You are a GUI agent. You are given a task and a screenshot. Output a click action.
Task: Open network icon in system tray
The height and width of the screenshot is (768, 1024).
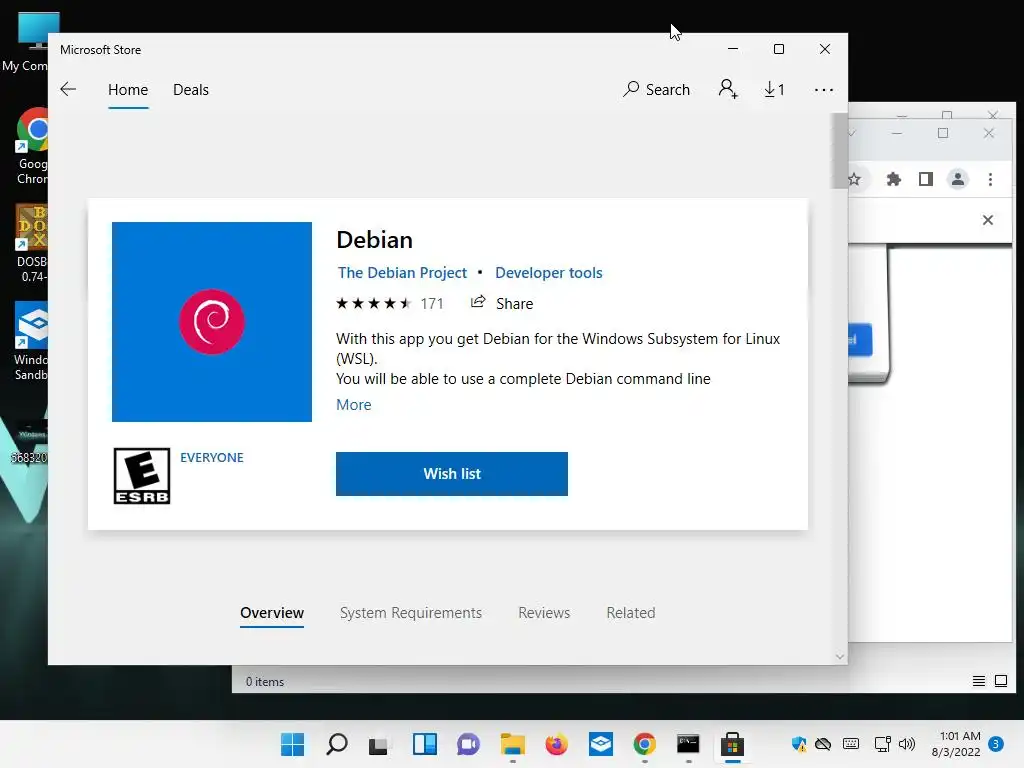pyautogui.click(x=882, y=744)
